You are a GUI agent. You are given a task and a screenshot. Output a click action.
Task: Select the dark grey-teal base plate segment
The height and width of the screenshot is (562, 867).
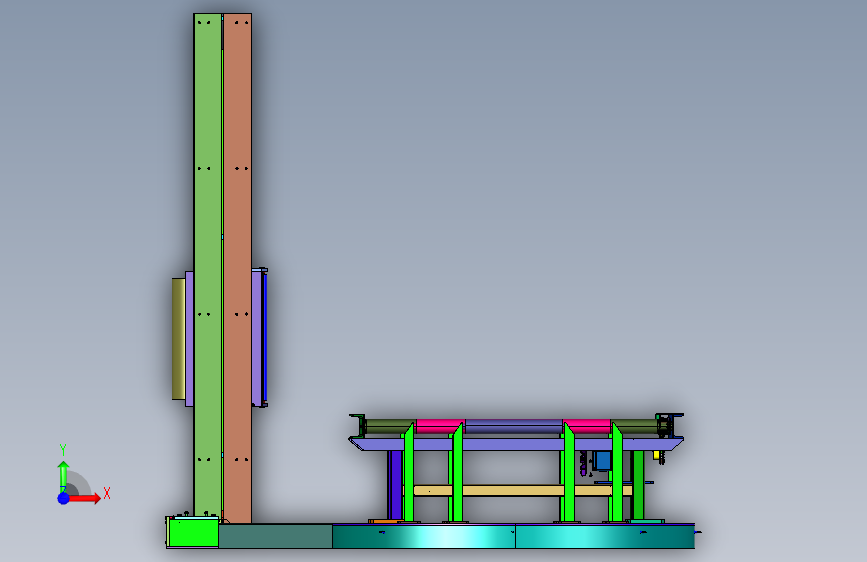(x=275, y=536)
